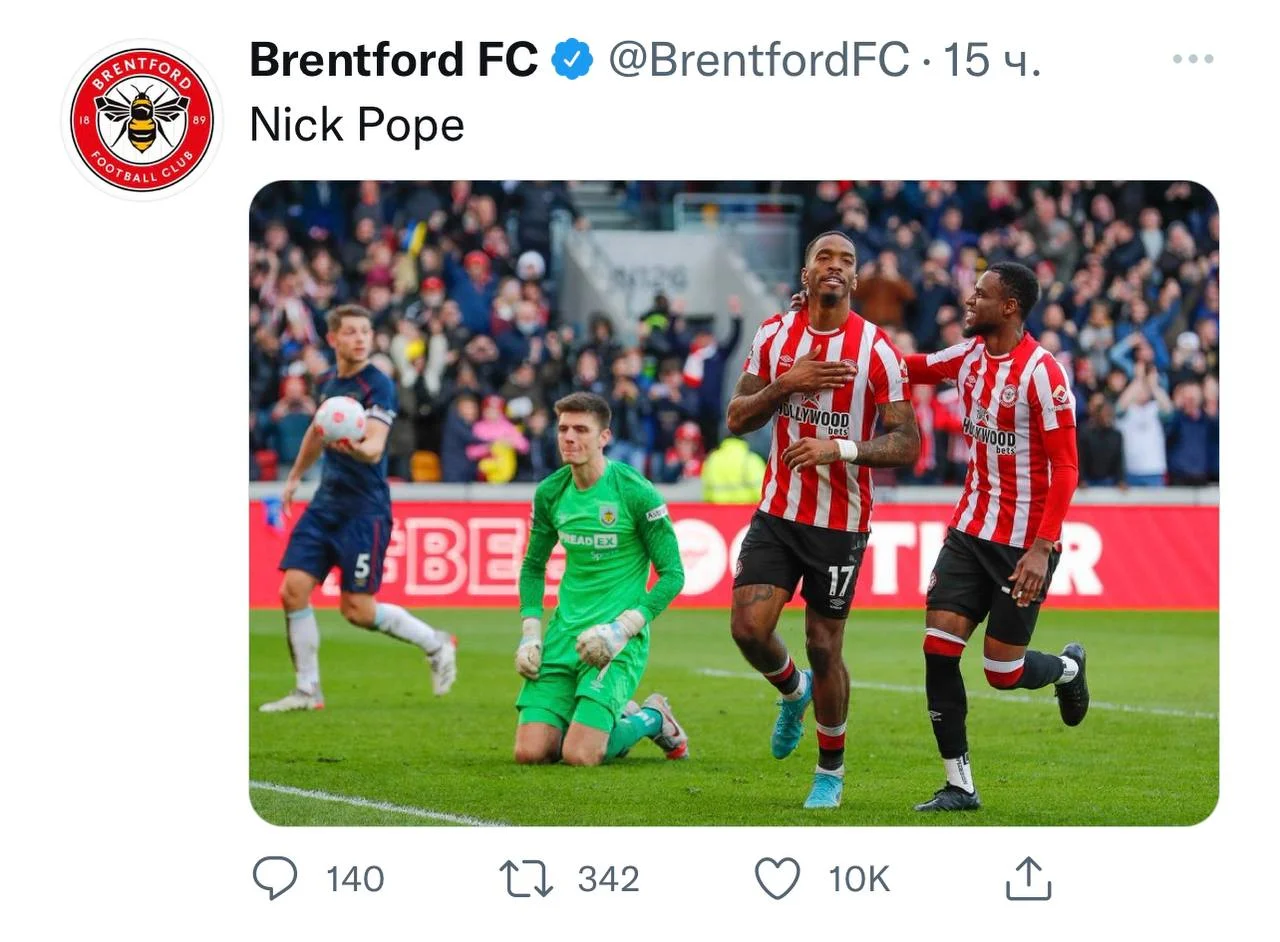Open the three-dot more options menu

point(1192,60)
